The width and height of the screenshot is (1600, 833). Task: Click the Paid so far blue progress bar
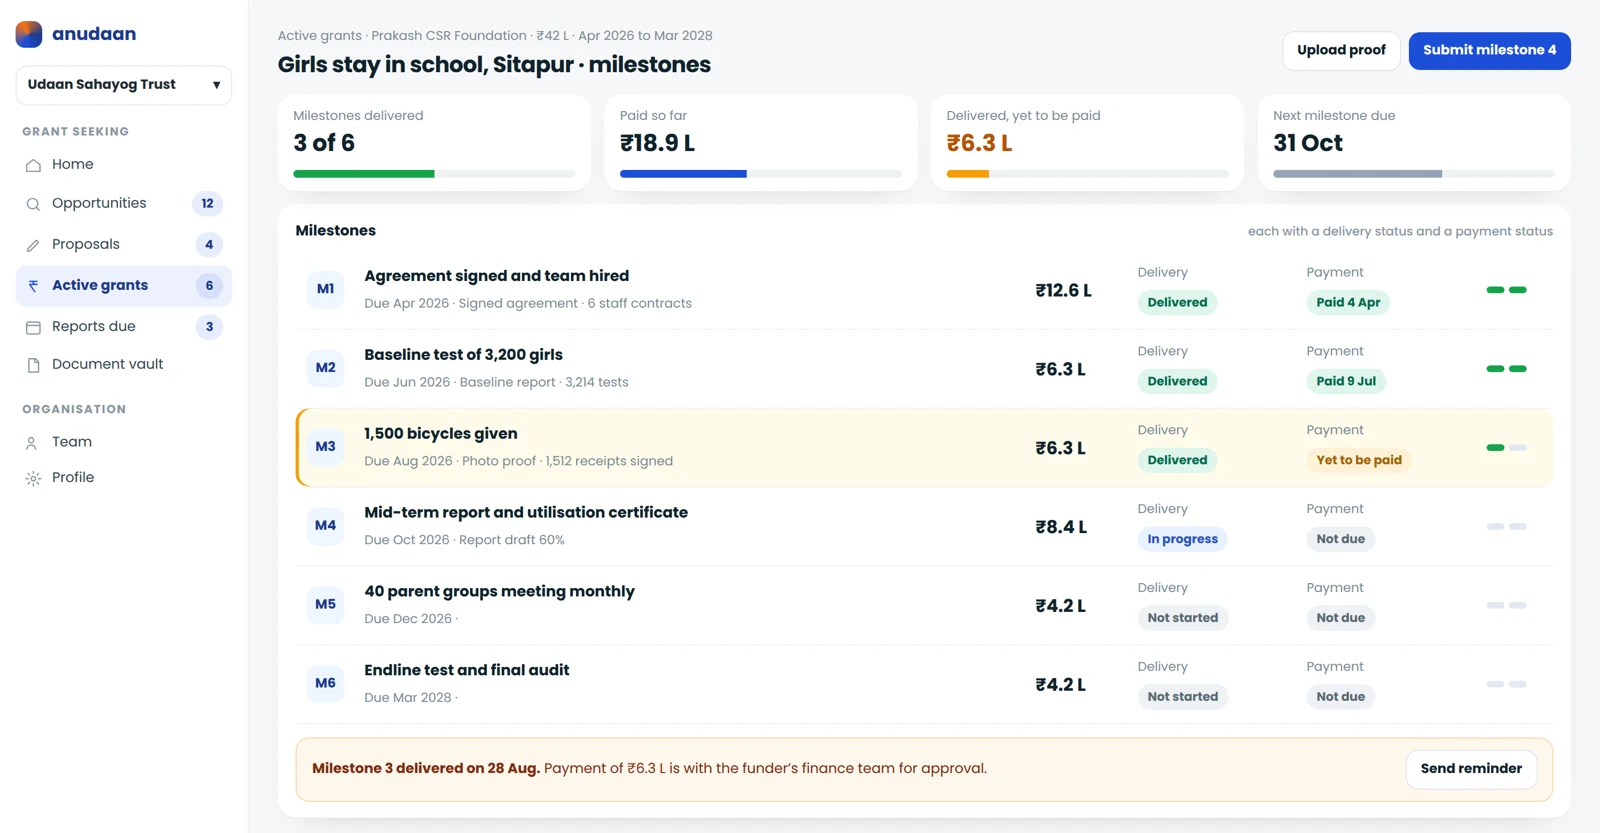683,174
